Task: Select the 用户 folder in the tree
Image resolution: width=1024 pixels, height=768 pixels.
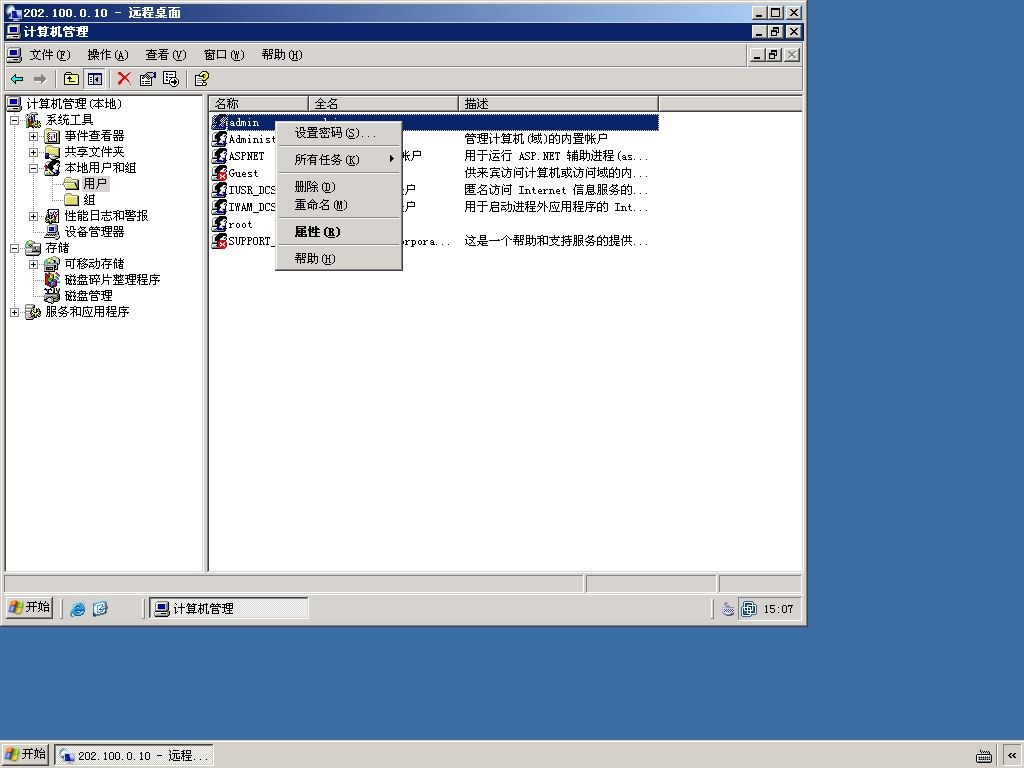Action: (x=95, y=184)
